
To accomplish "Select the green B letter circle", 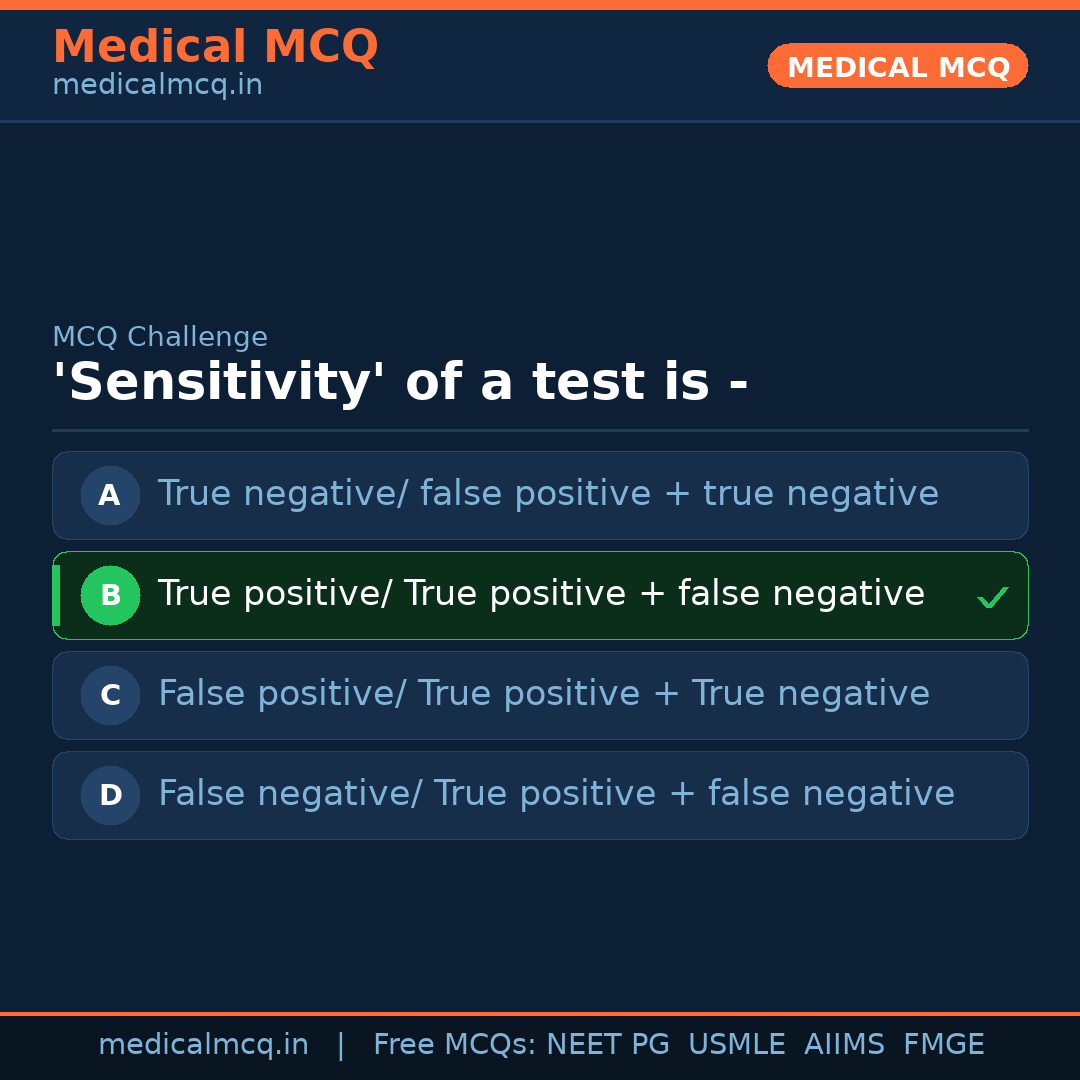I will [x=110, y=595].
